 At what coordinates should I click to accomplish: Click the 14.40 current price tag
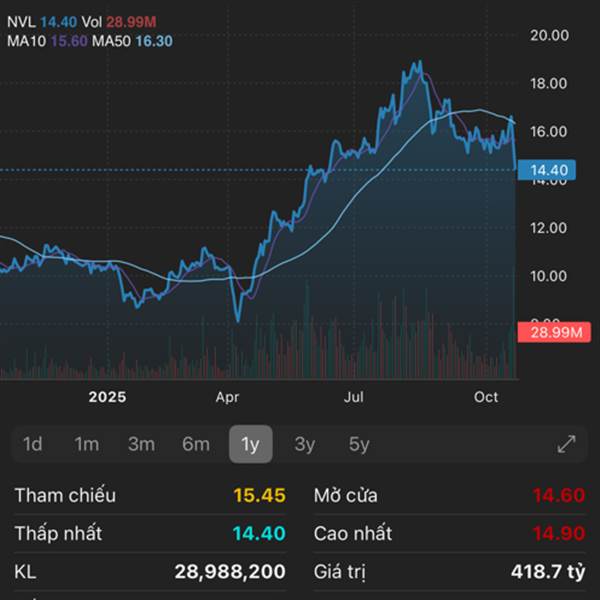(551, 171)
